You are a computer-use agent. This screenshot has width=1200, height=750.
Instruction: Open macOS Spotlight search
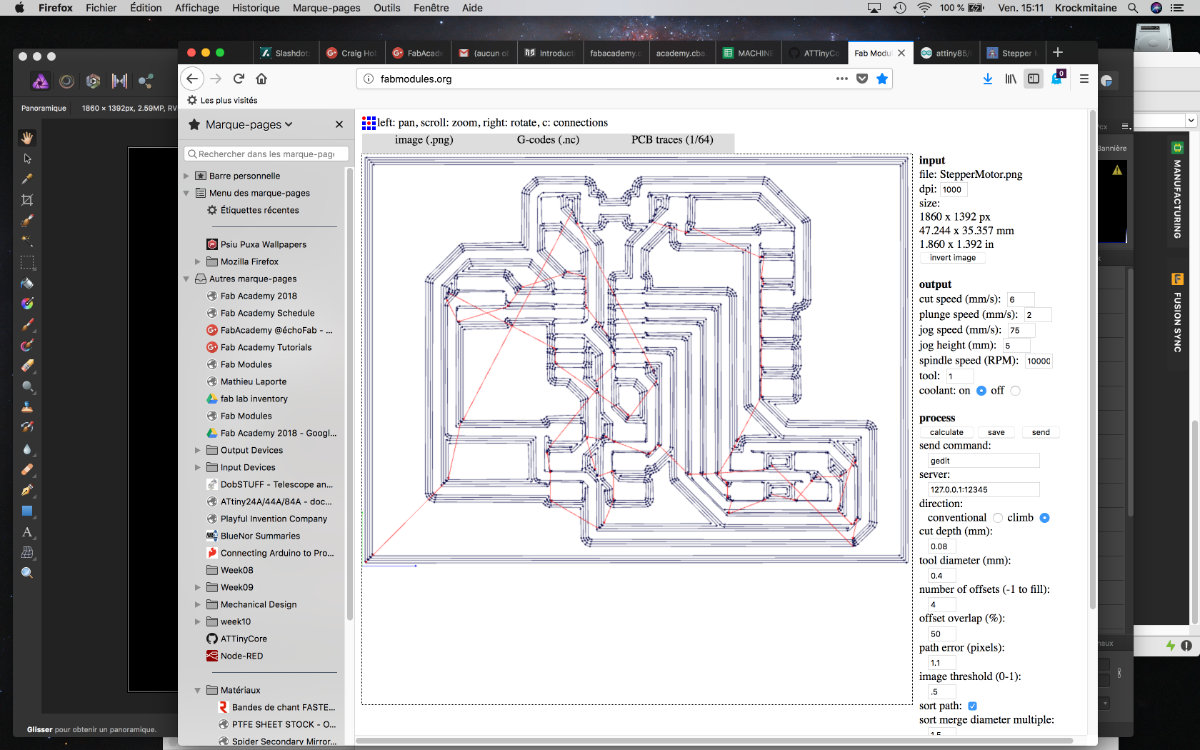point(1132,7)
